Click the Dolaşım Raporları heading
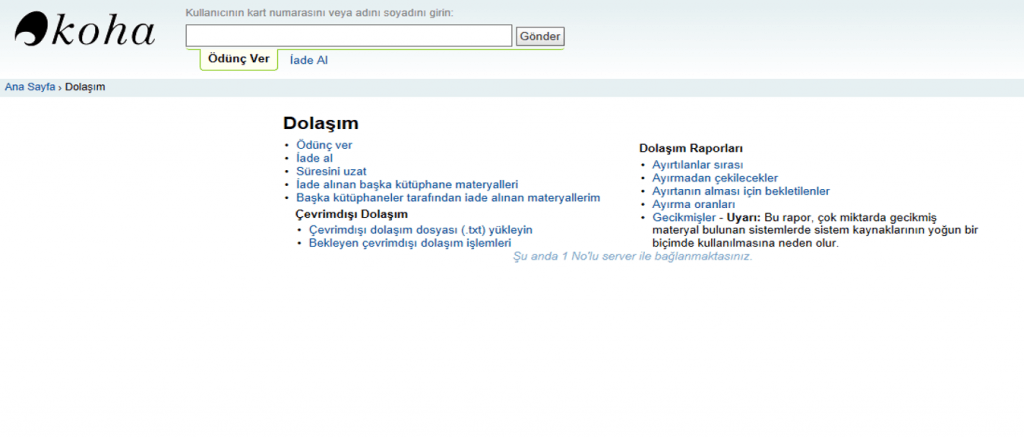This screenshot has width=1024, height=438. 691,149
